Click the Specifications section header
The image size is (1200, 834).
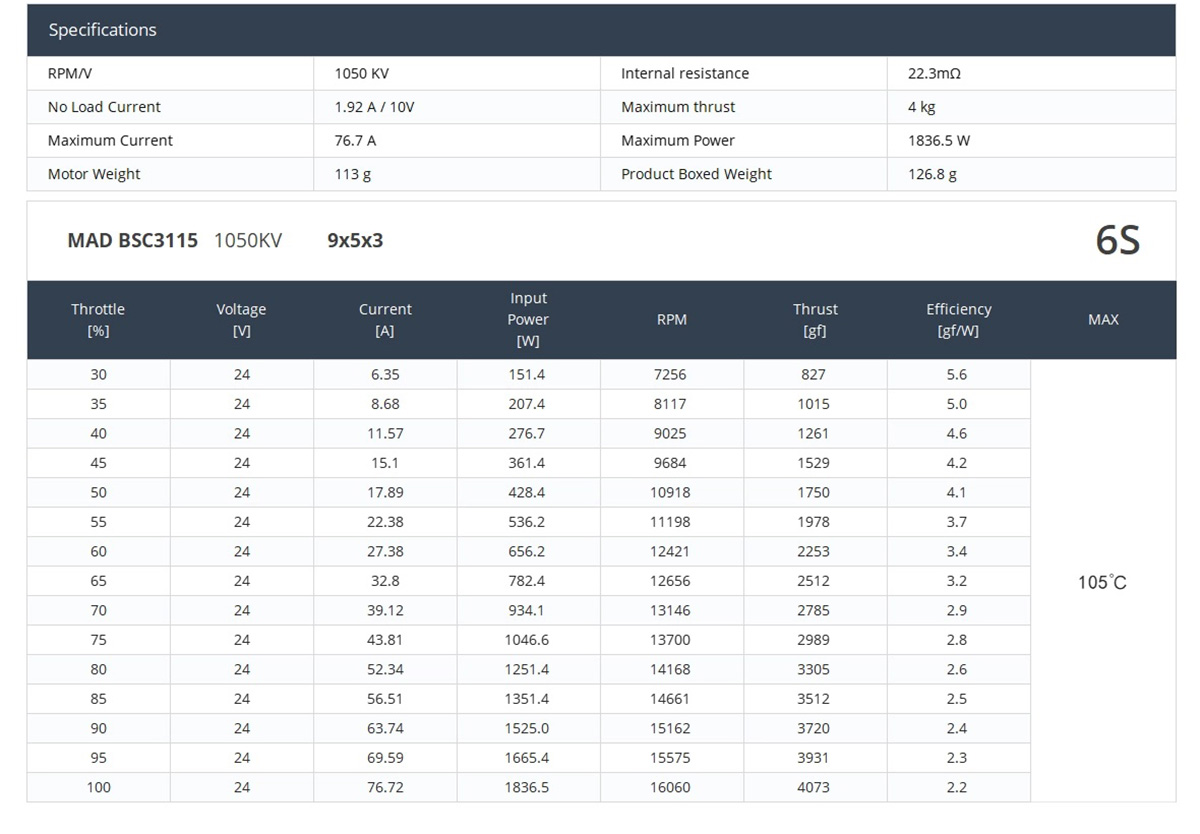pos(103,30)
